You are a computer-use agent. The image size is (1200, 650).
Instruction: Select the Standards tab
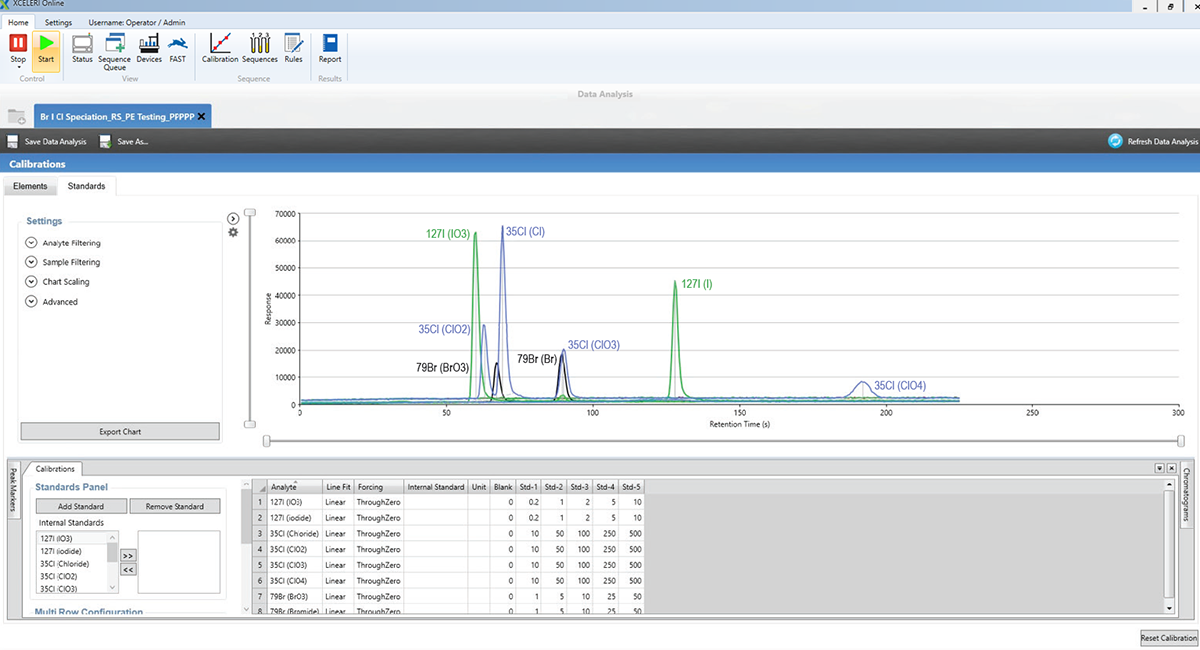click(86, 186)
